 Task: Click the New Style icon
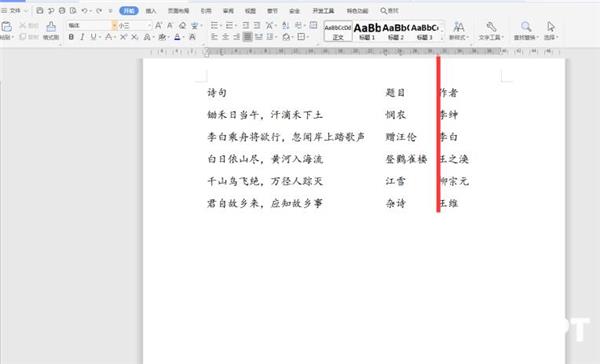458,27
